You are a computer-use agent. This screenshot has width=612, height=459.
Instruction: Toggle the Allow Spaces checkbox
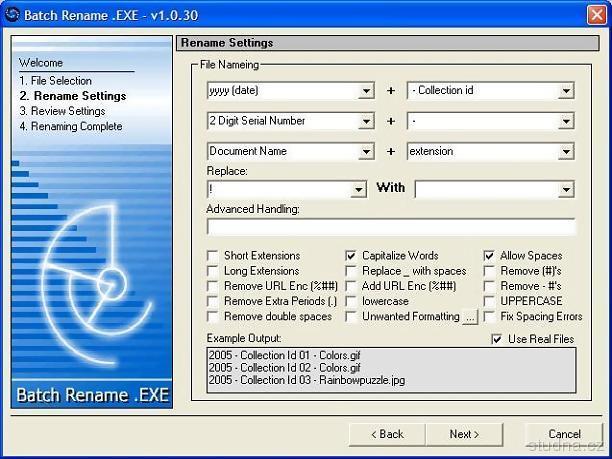(490, 256)
